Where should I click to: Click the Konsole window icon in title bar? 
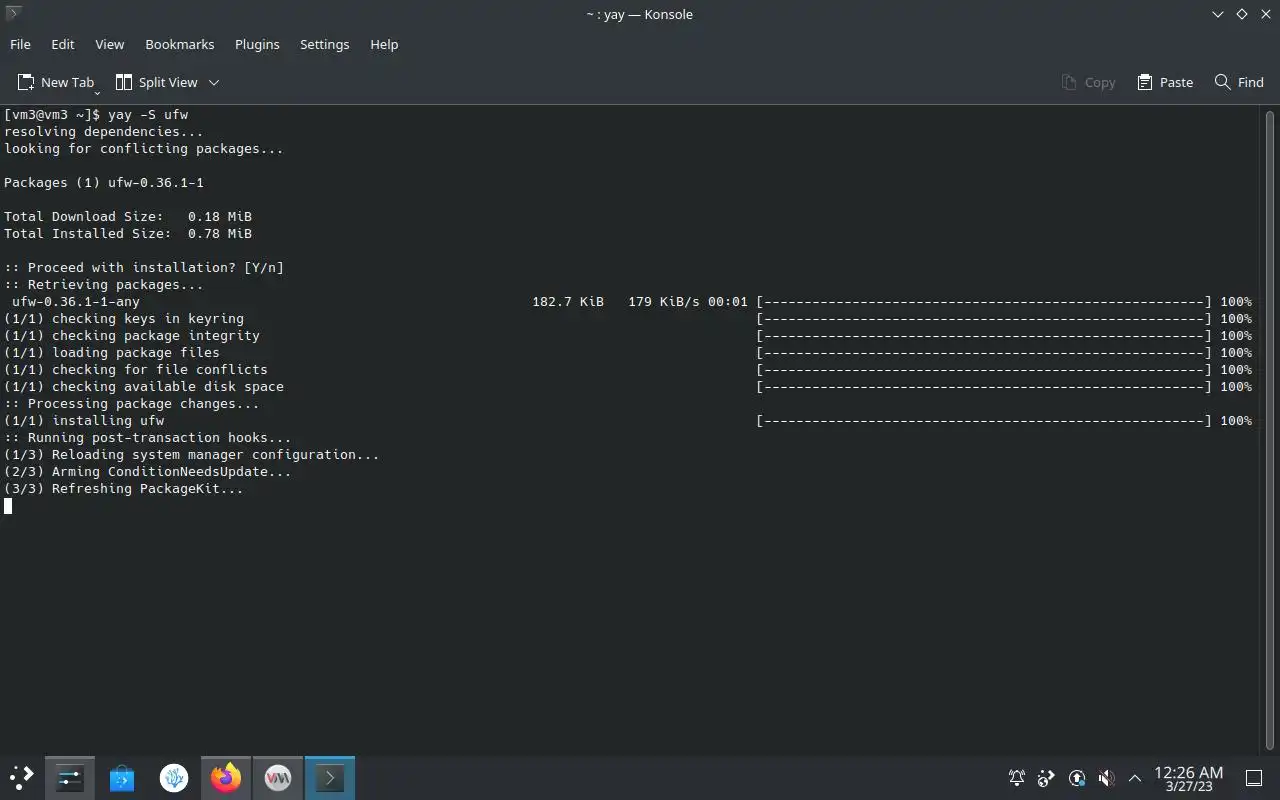point(14,14)
